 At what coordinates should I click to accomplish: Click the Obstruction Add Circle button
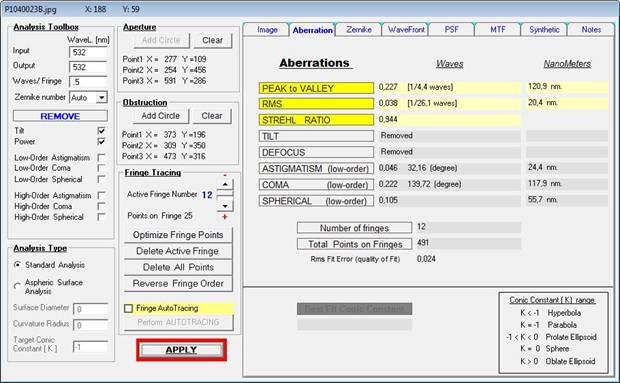click(161, 116)
